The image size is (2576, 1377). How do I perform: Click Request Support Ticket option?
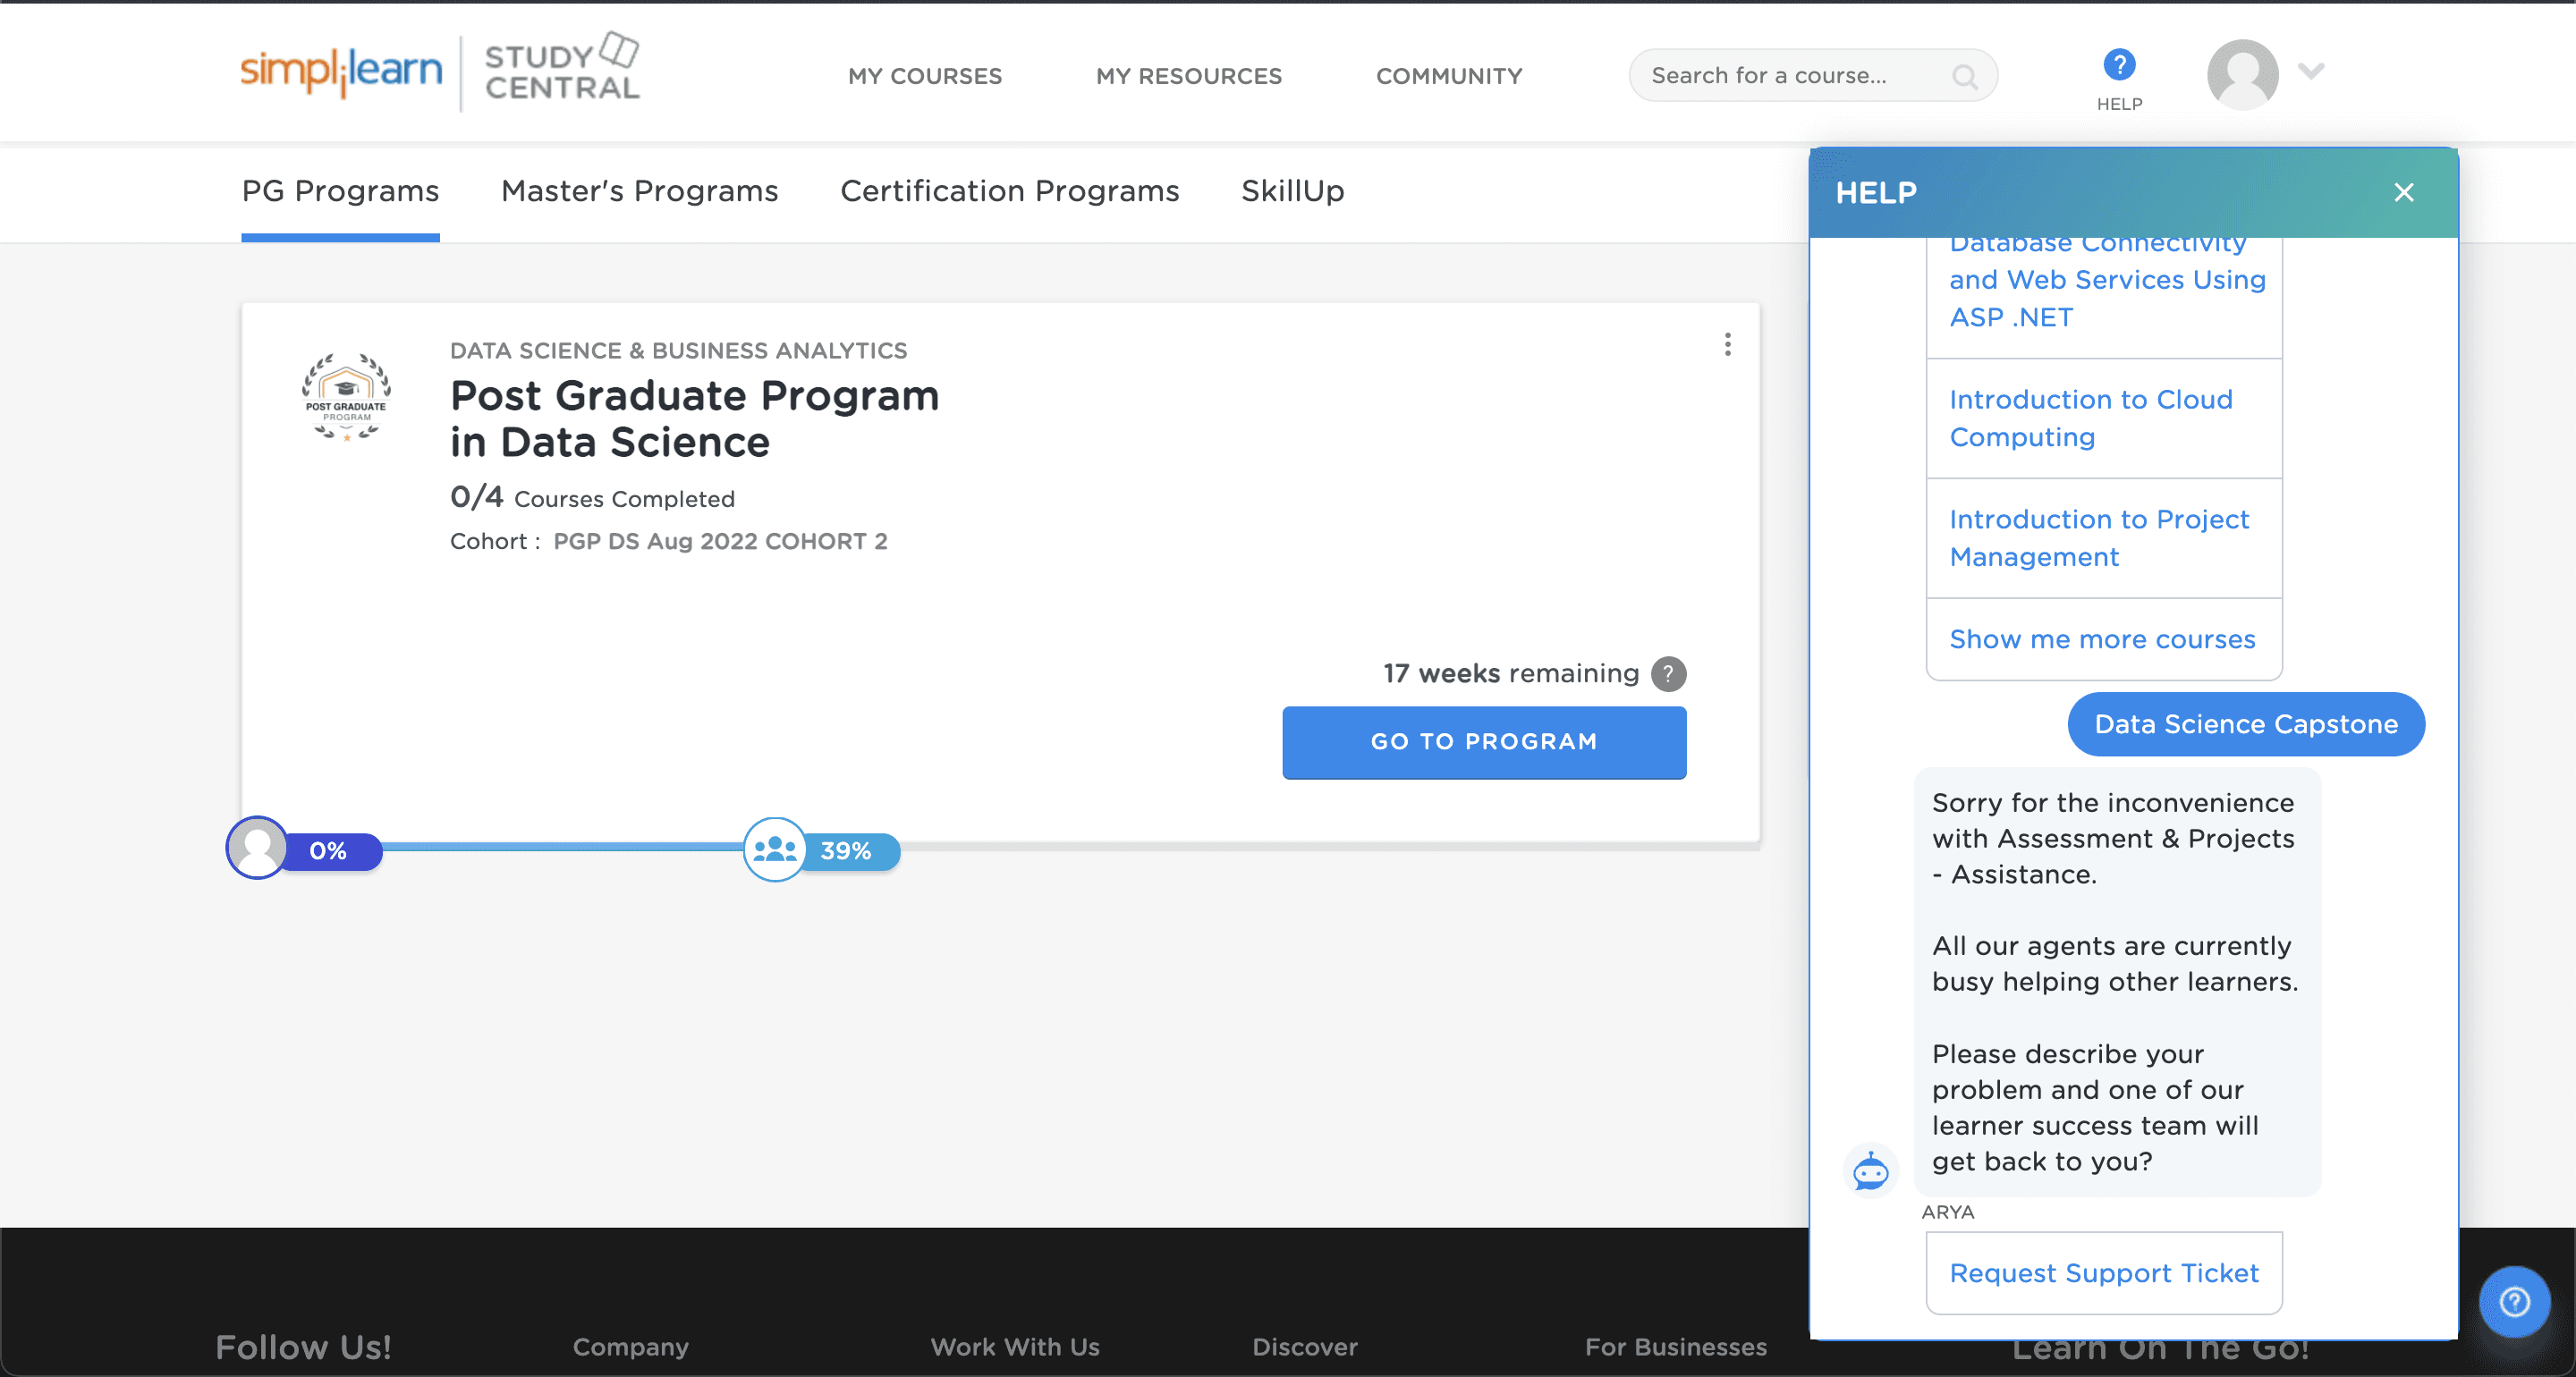(2104, 1273)
